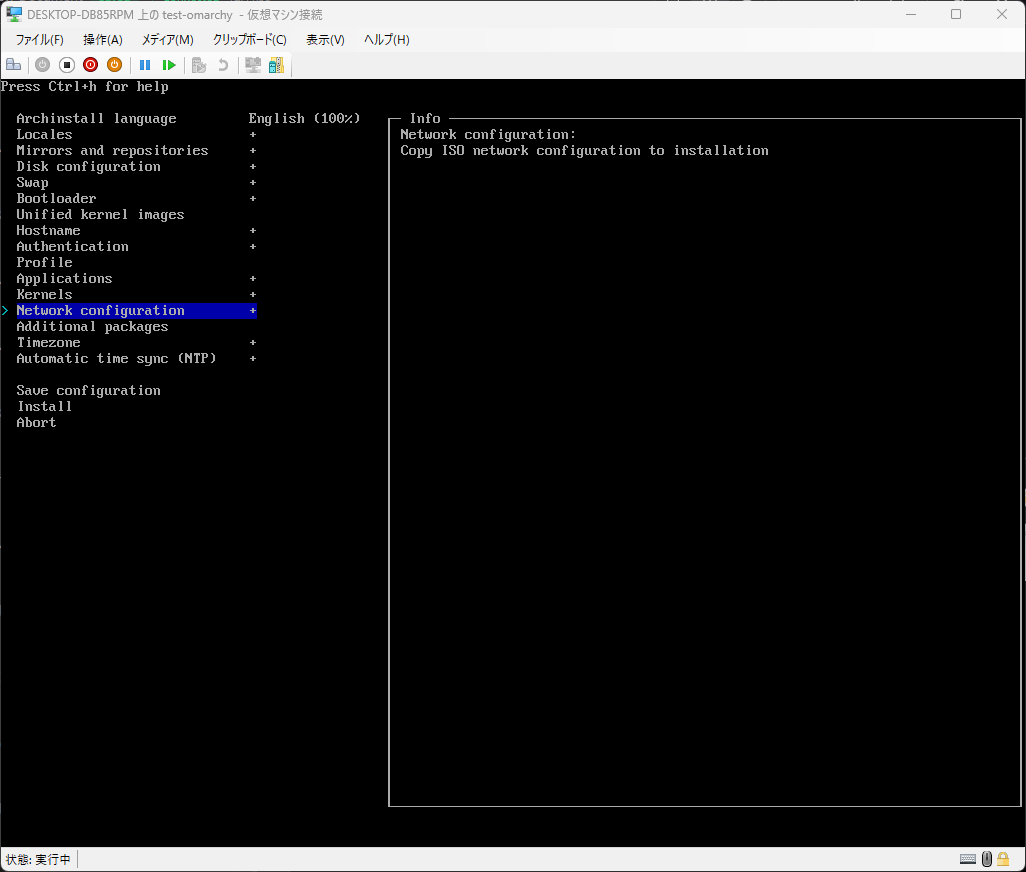
Task: Click the enhanced session monitor icon
Action: pyautogui.click(x=253, y=65)
